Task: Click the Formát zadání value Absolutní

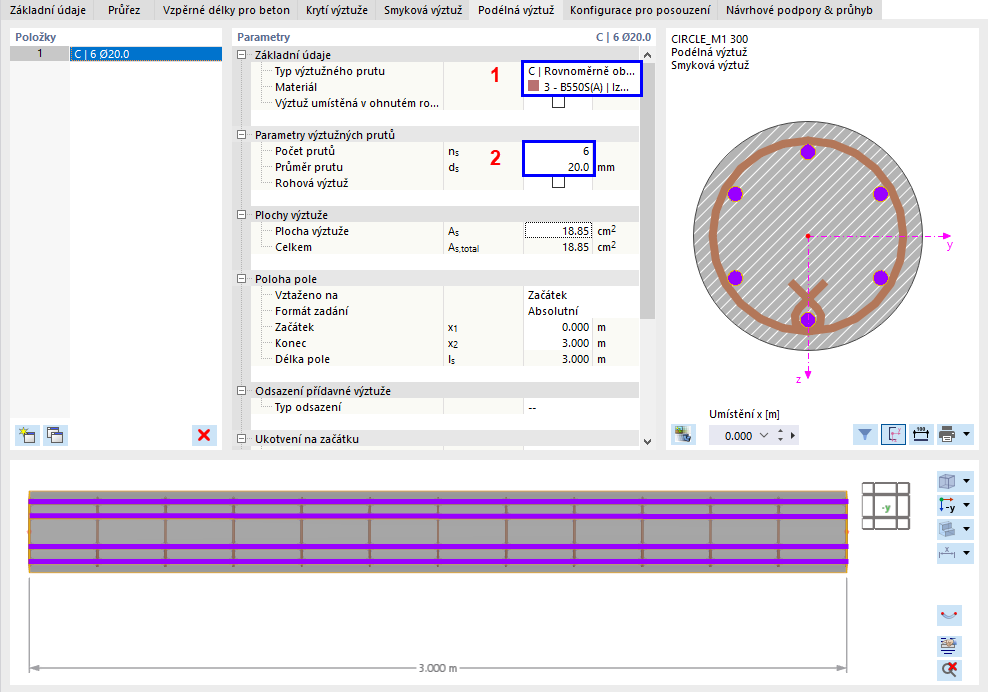Action: tap(581, 311)
